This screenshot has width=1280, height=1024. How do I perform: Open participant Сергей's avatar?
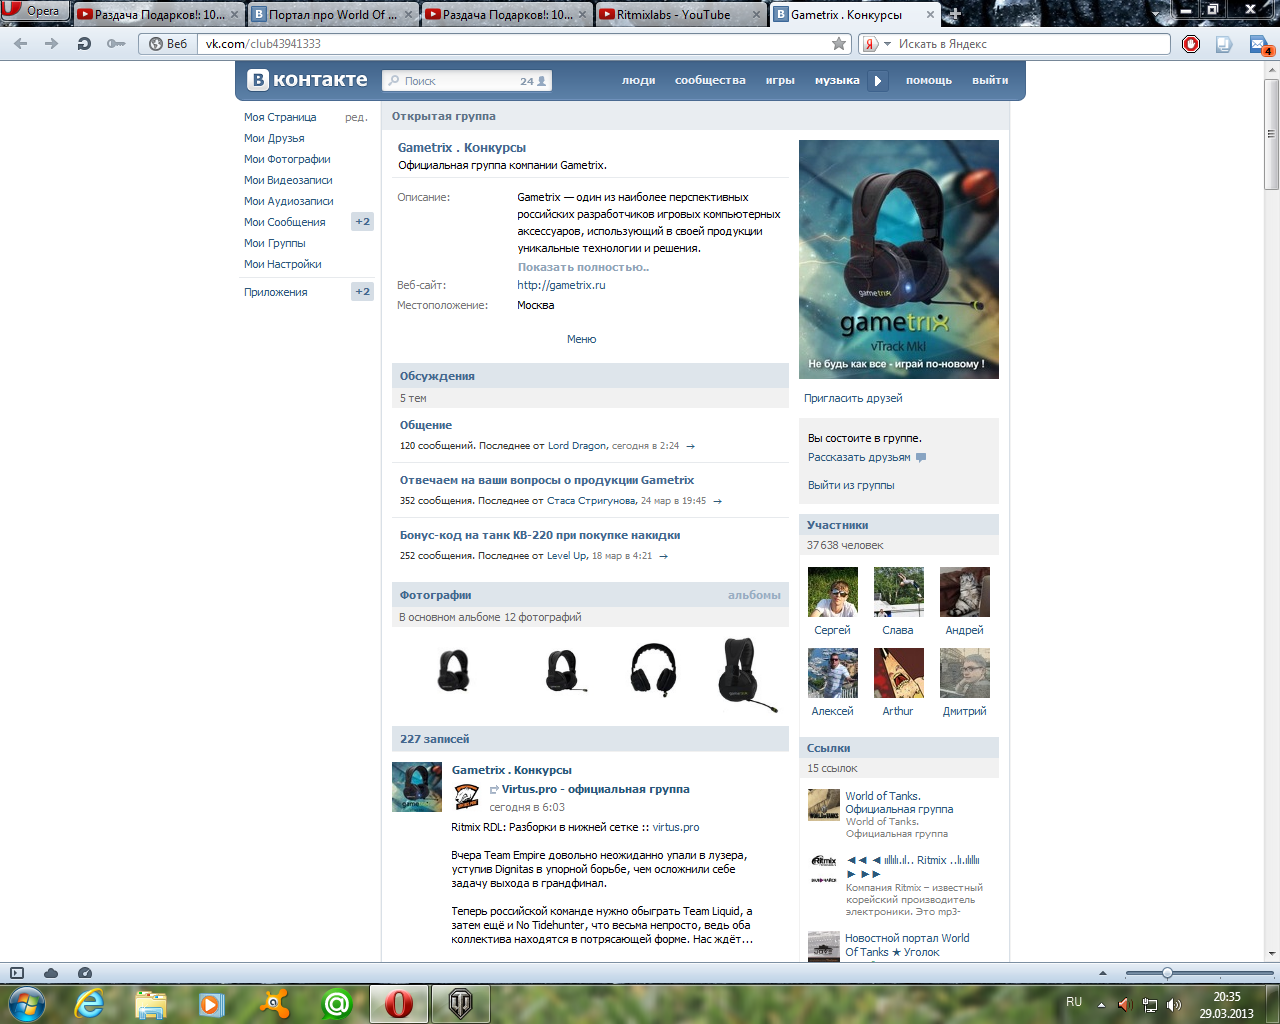pos(833,592)
